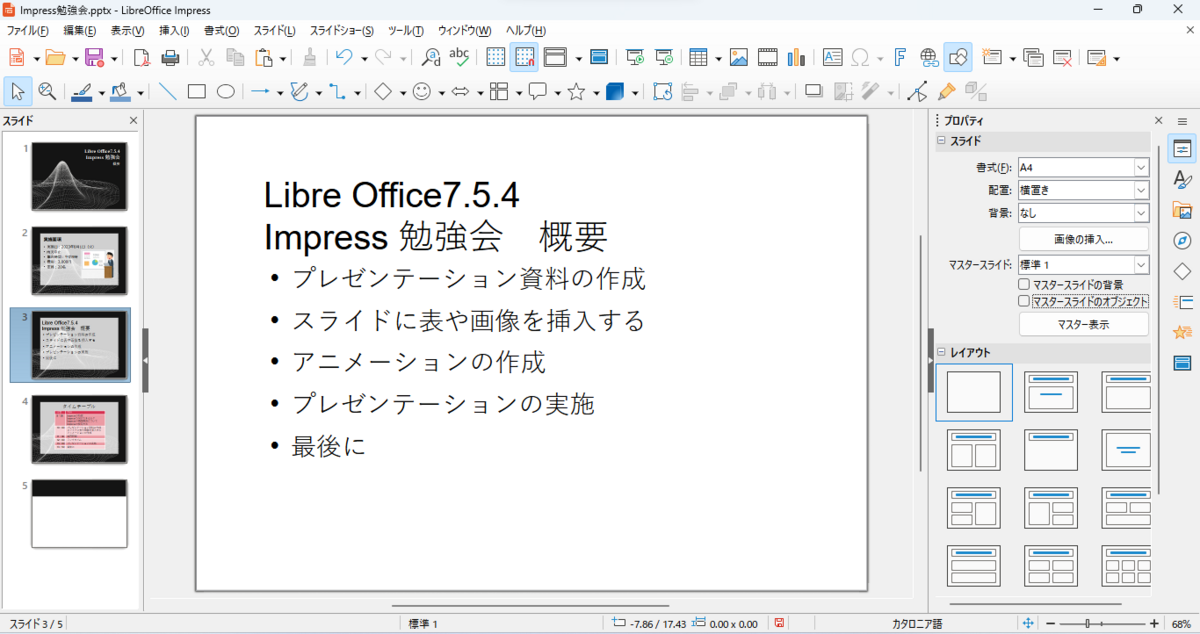
Task: Open the Gallery sidebar deck
Action: click(1182, 210)
